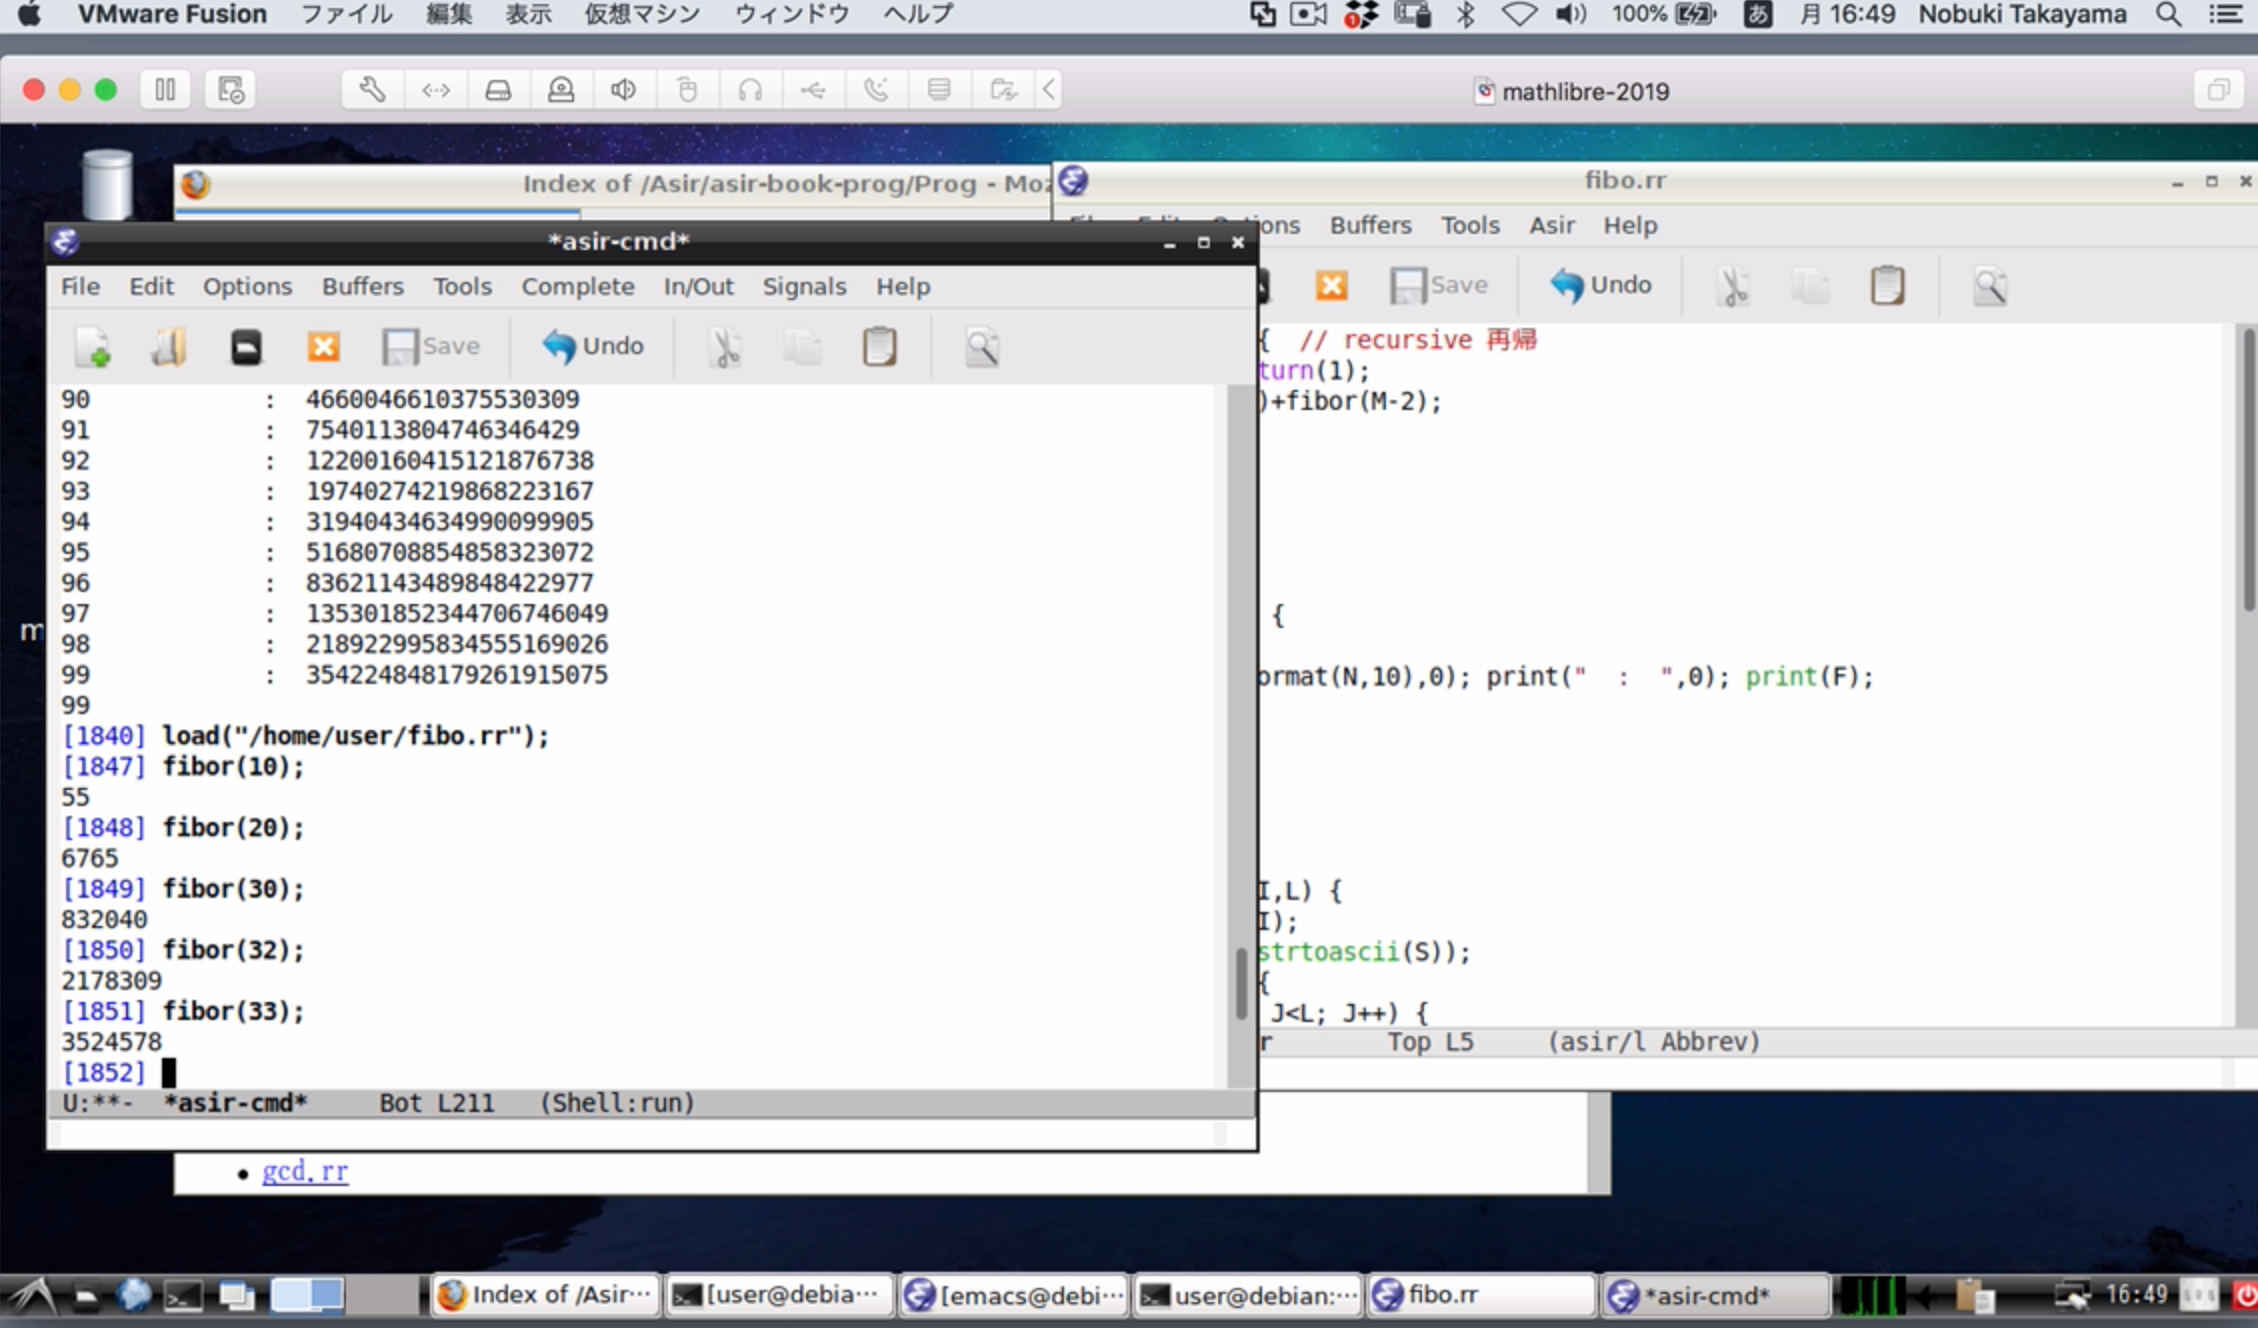Click the VMware hard disk device icon
The image size is (2258, 1328).
(x=498, y=90)
